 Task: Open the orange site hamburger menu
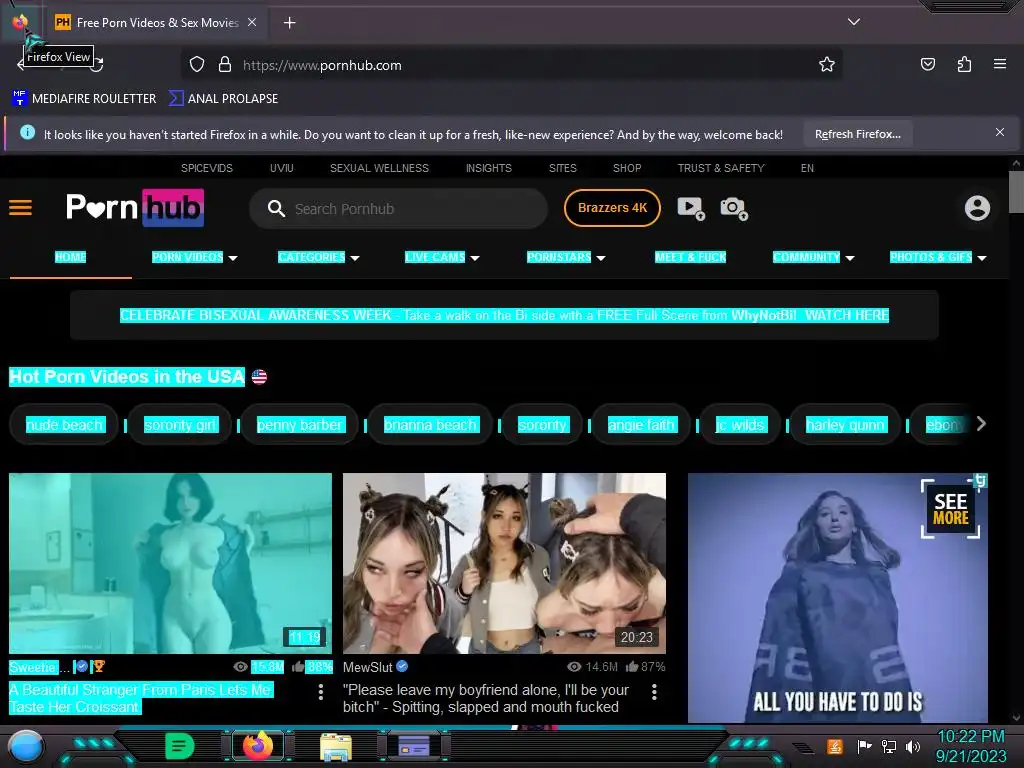tap(20, 208)
